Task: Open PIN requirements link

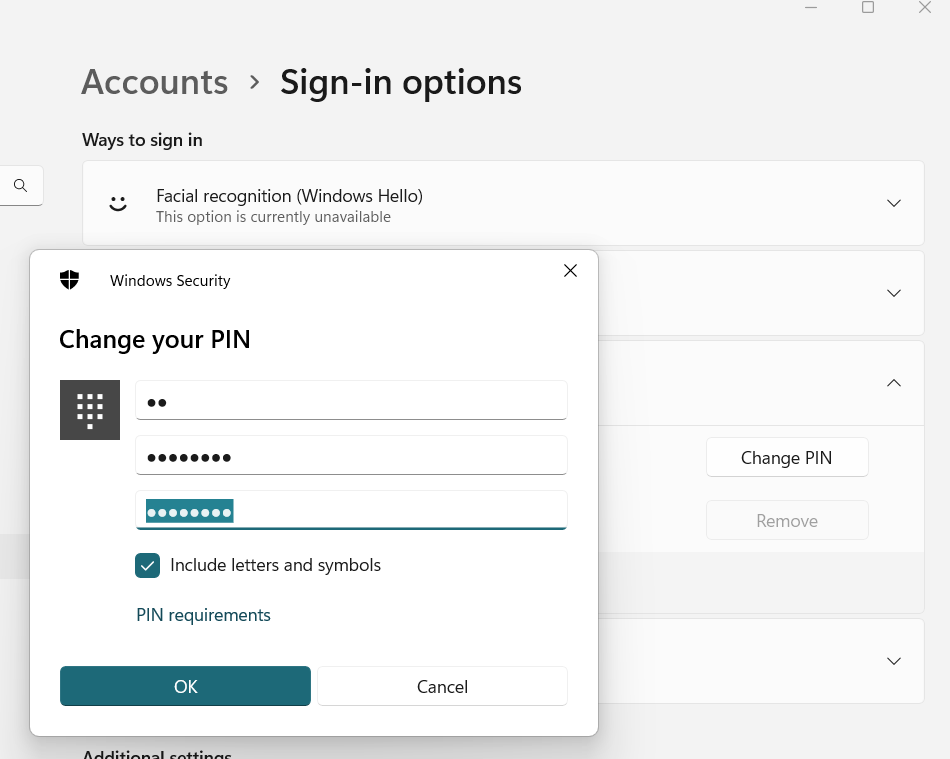Action: pyautogui.click(x=203, y=615)
